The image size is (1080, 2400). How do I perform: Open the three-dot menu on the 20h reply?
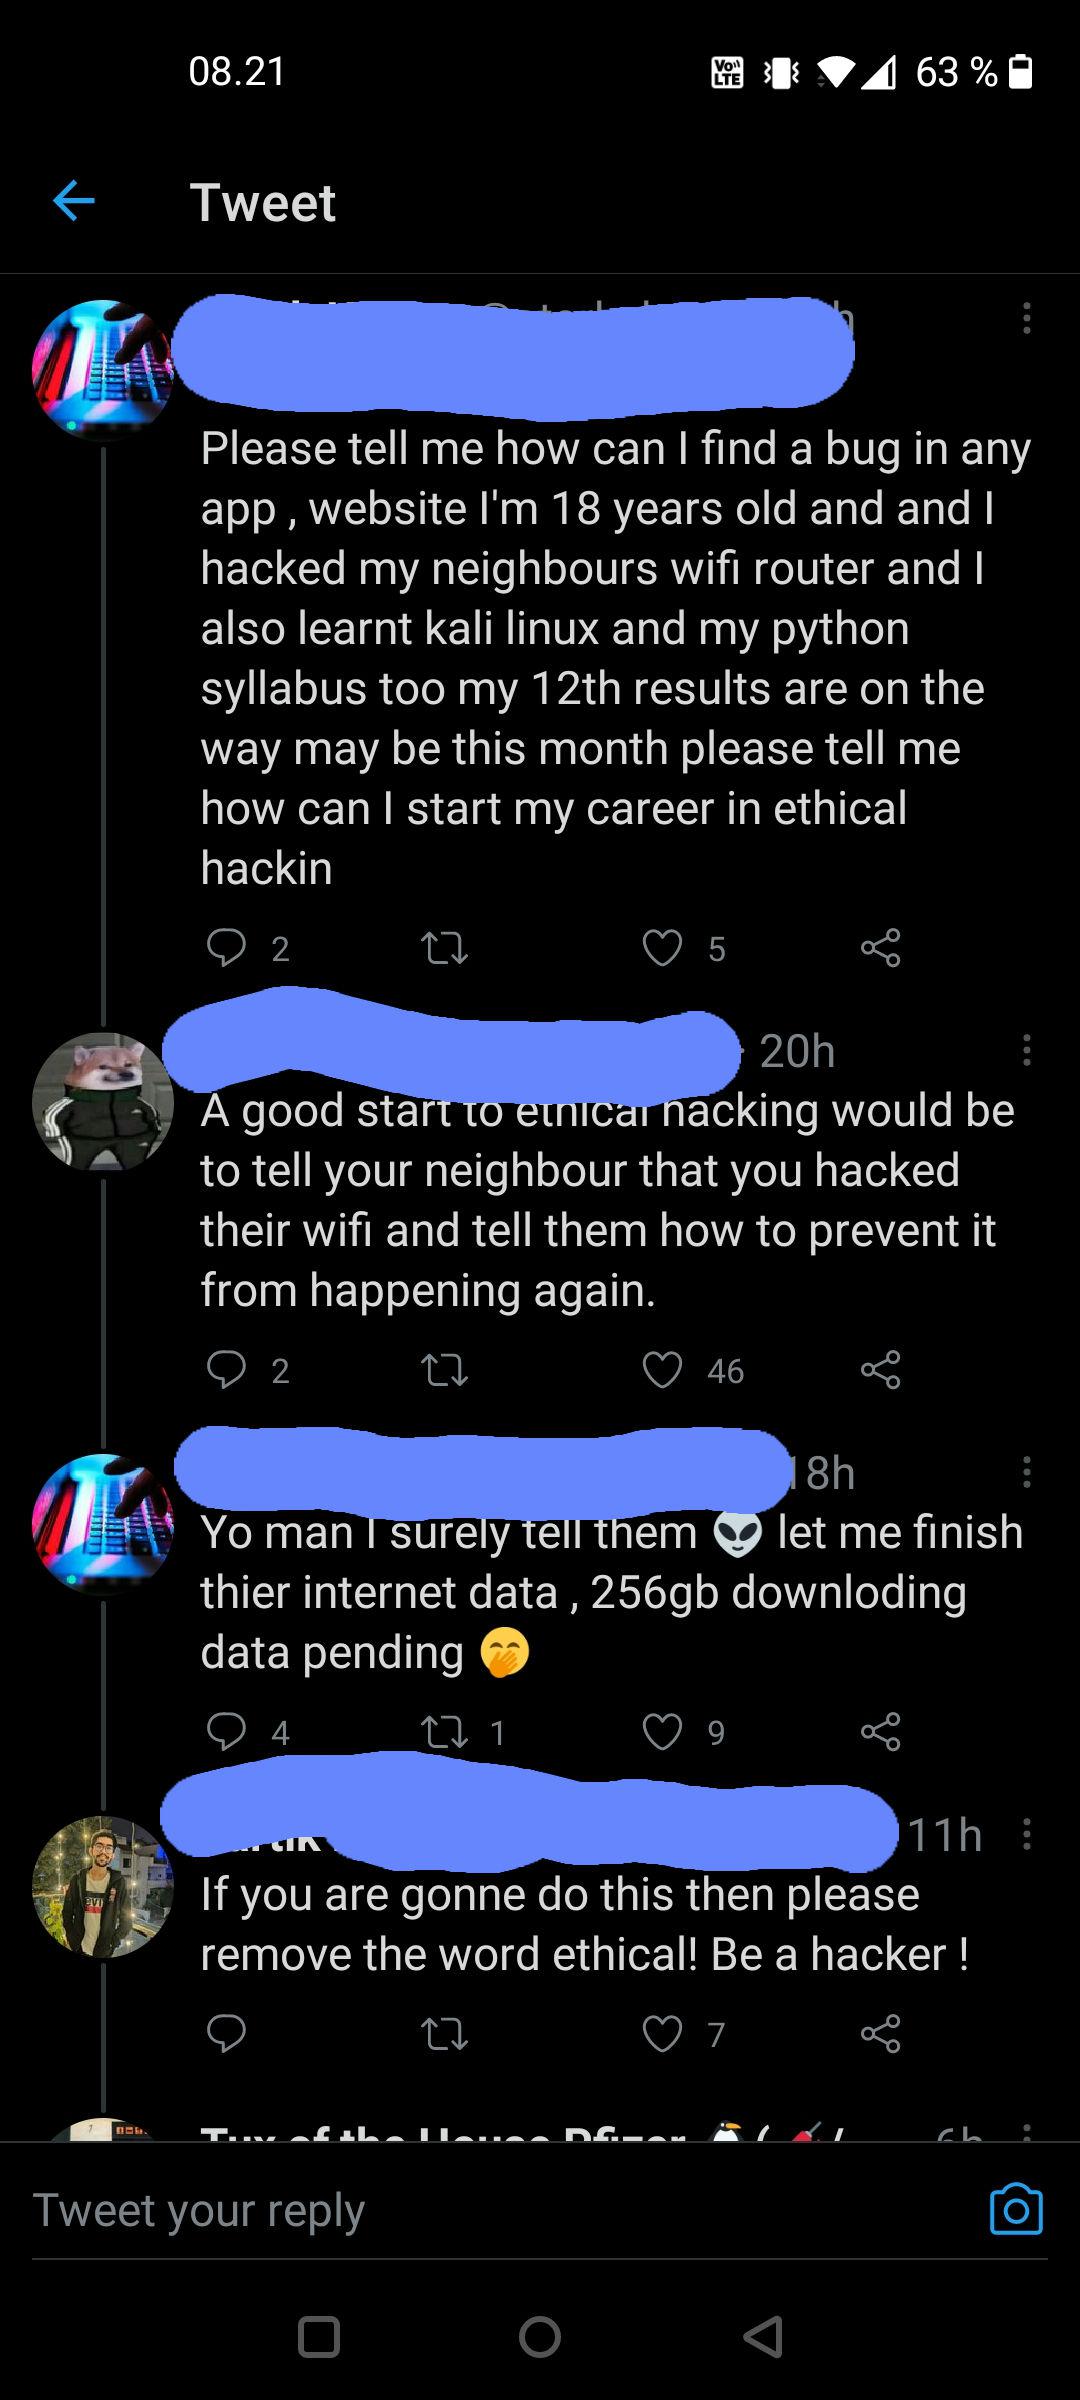tap(1026, 1051)
